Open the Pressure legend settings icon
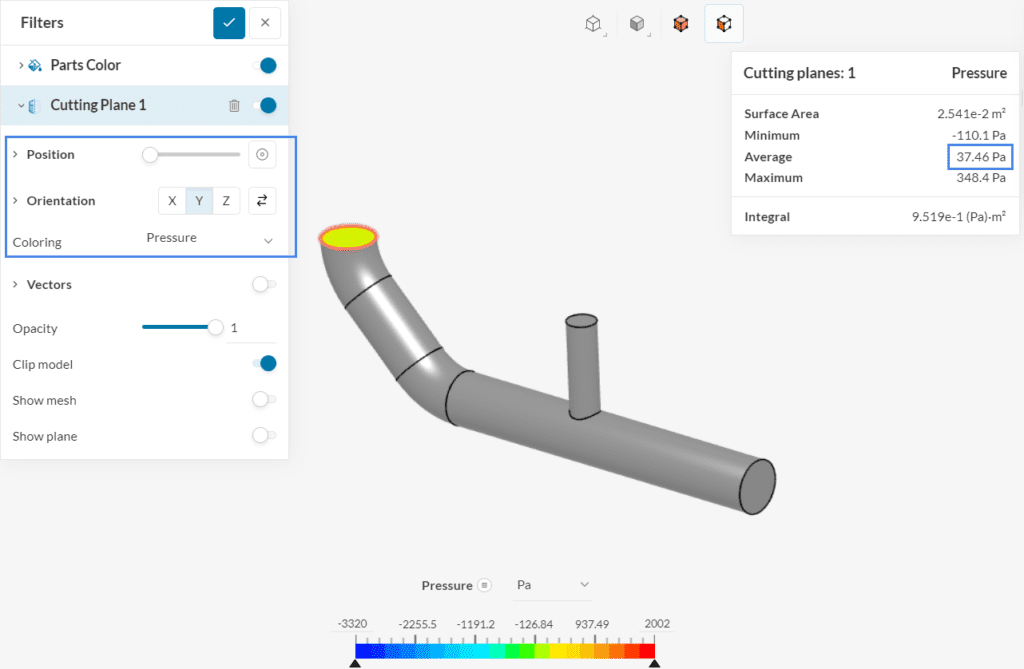Image resolution: width=1024 pixels, height=669 pixels. (x=487, y=585)
